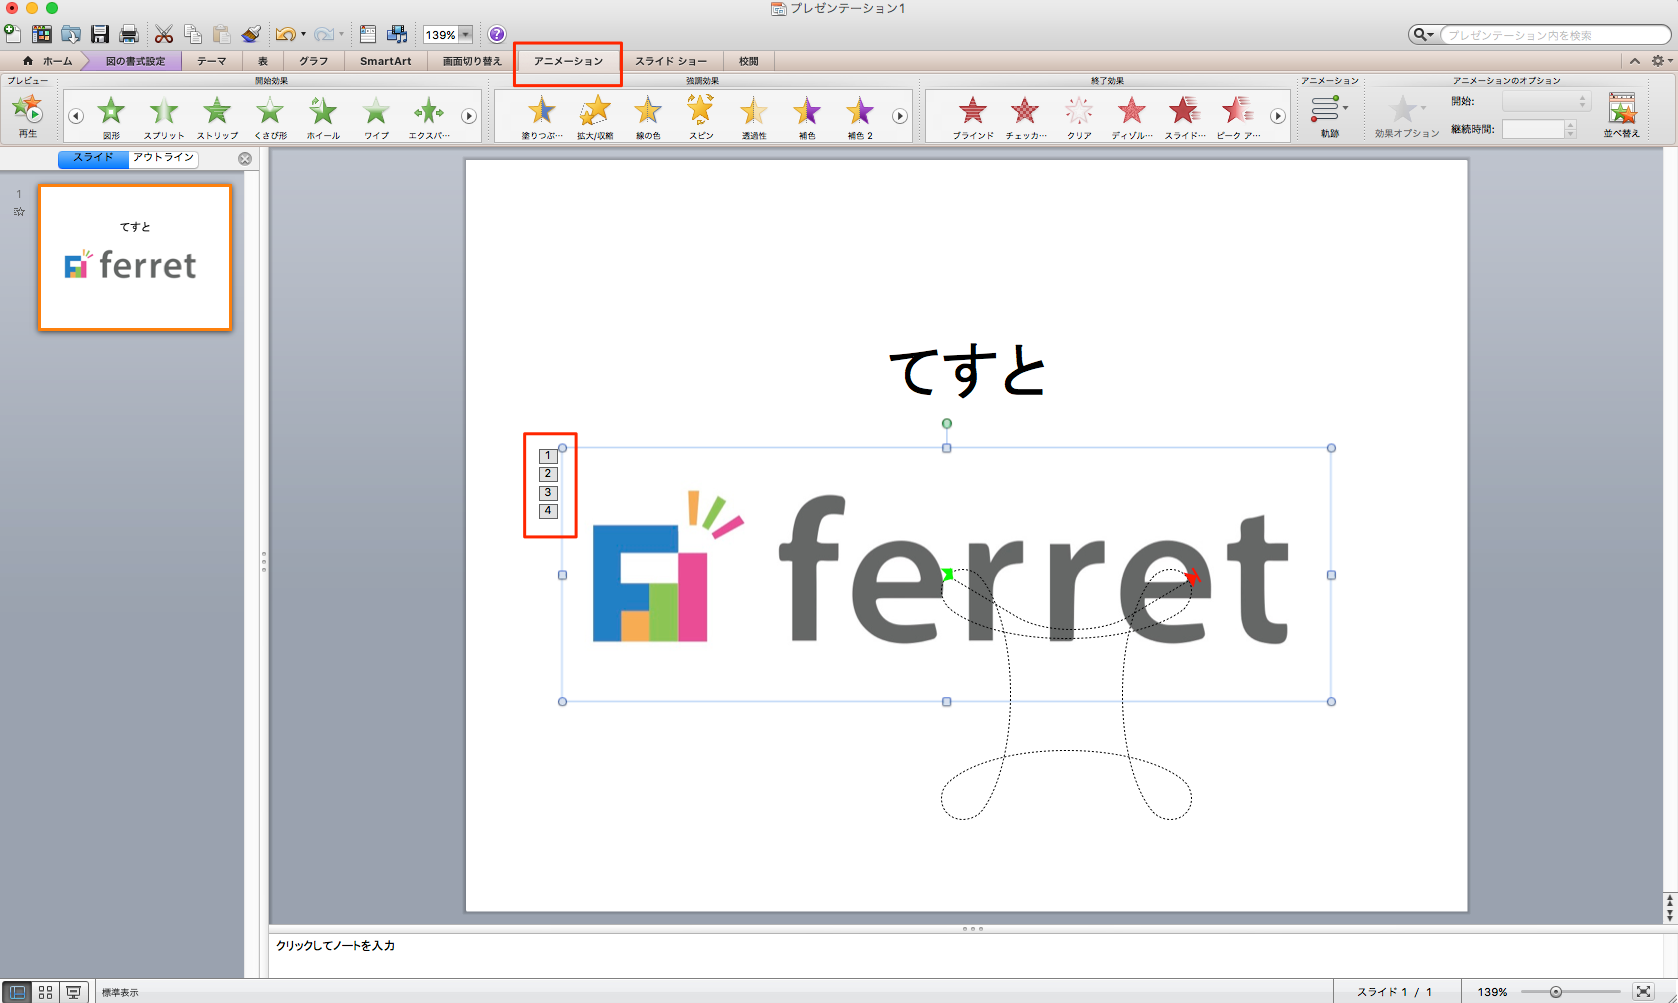1678x1003 pixels.
Task: Open the ribbon gear settings menu
Action: (x=1660, y=61)
